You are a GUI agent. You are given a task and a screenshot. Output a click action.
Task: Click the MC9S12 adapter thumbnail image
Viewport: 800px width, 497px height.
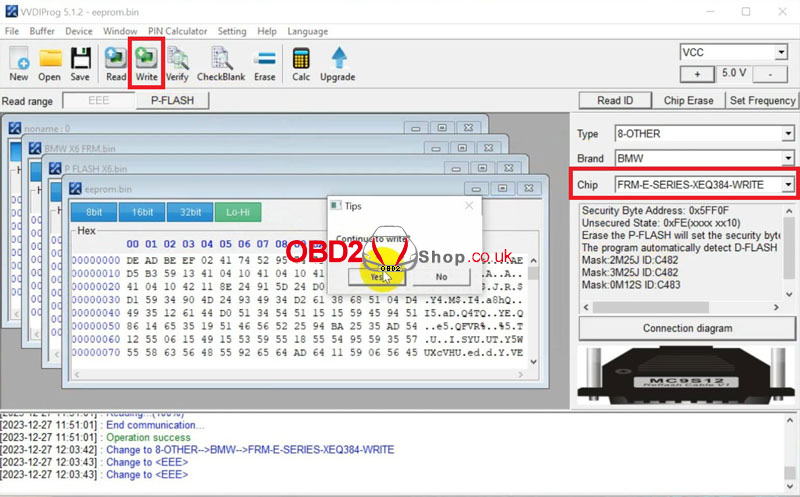point(686,377)
